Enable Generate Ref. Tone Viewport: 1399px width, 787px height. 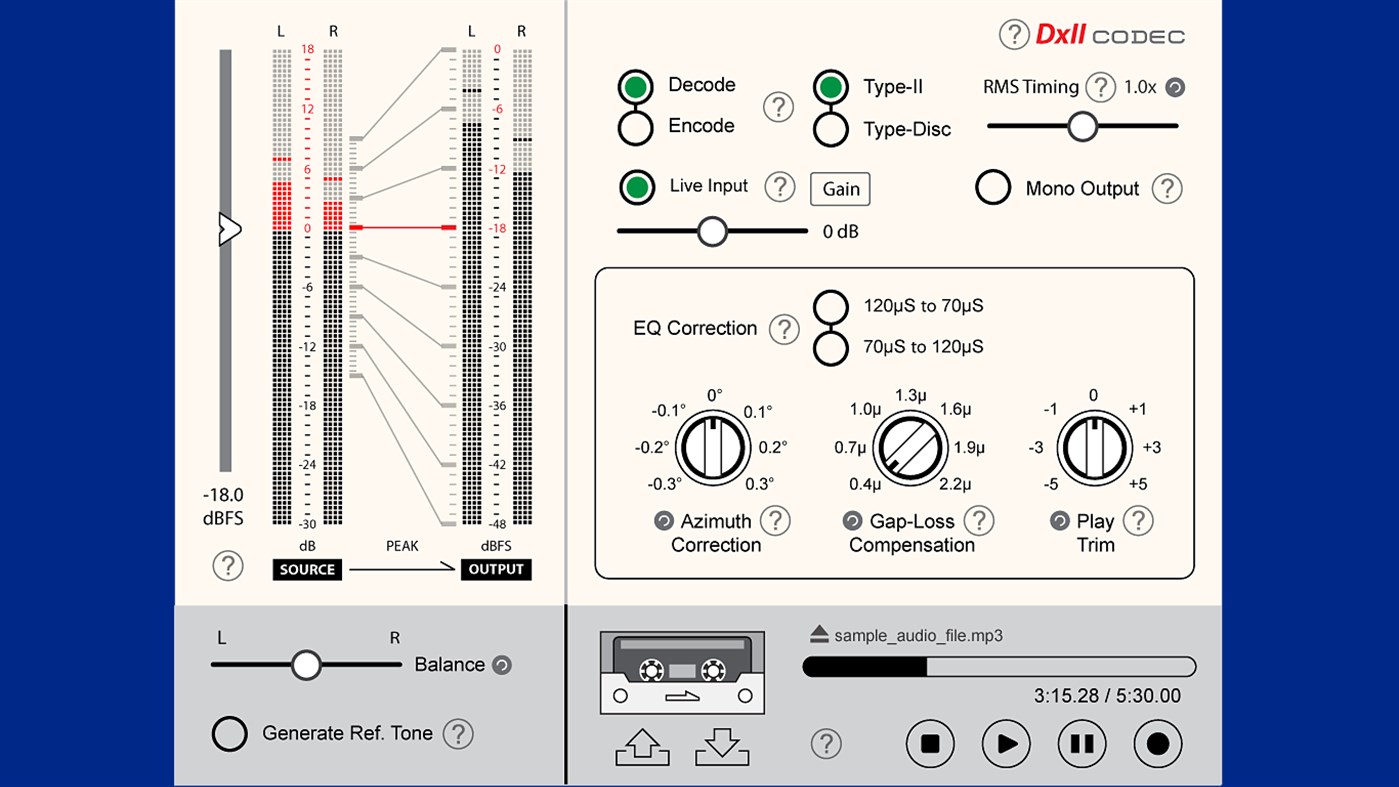tap(229, 733)
